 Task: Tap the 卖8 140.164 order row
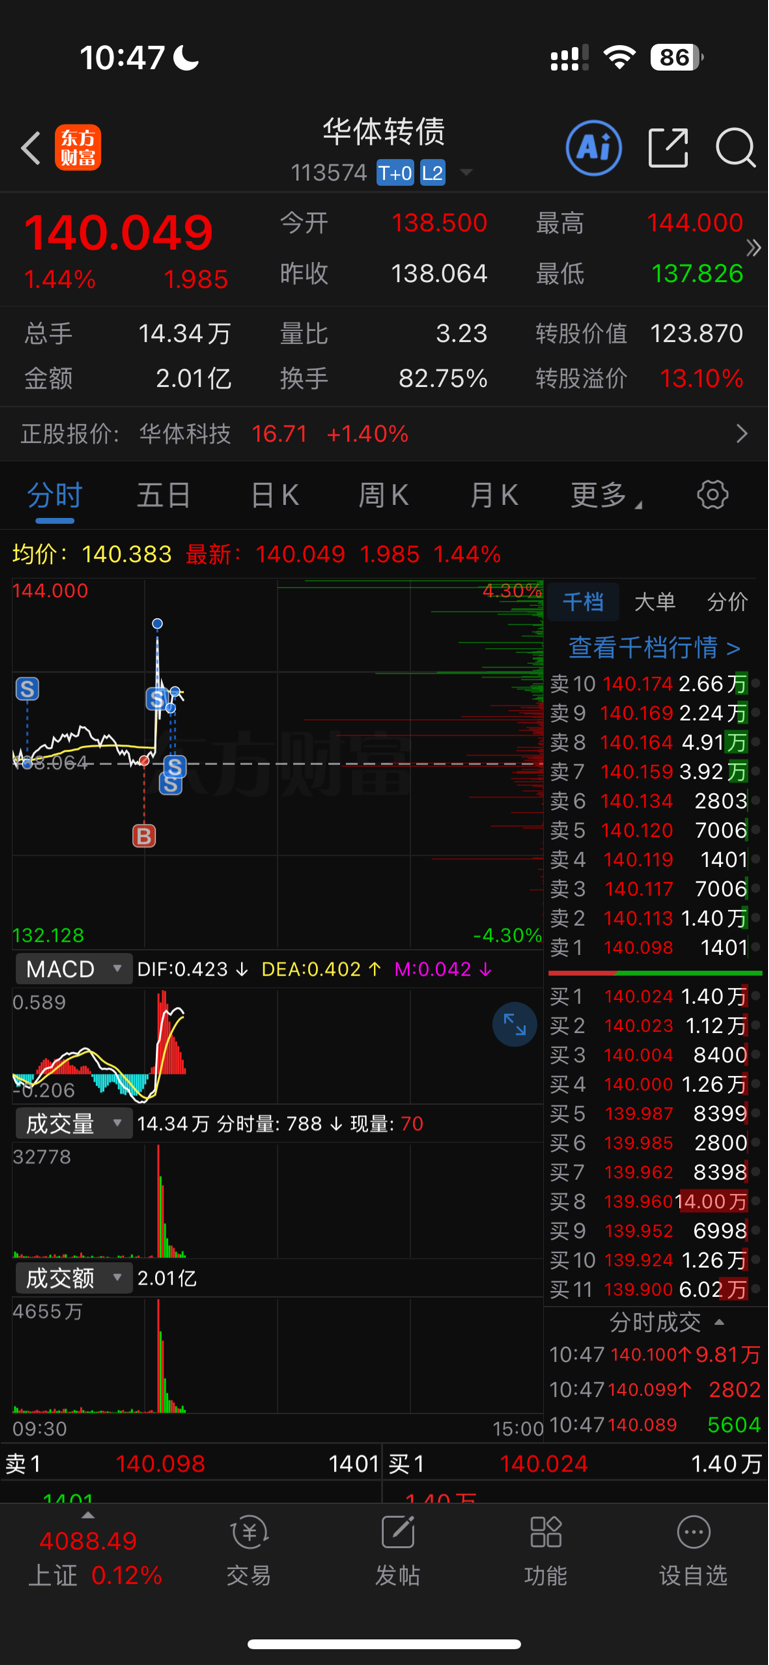click(655, 742)
